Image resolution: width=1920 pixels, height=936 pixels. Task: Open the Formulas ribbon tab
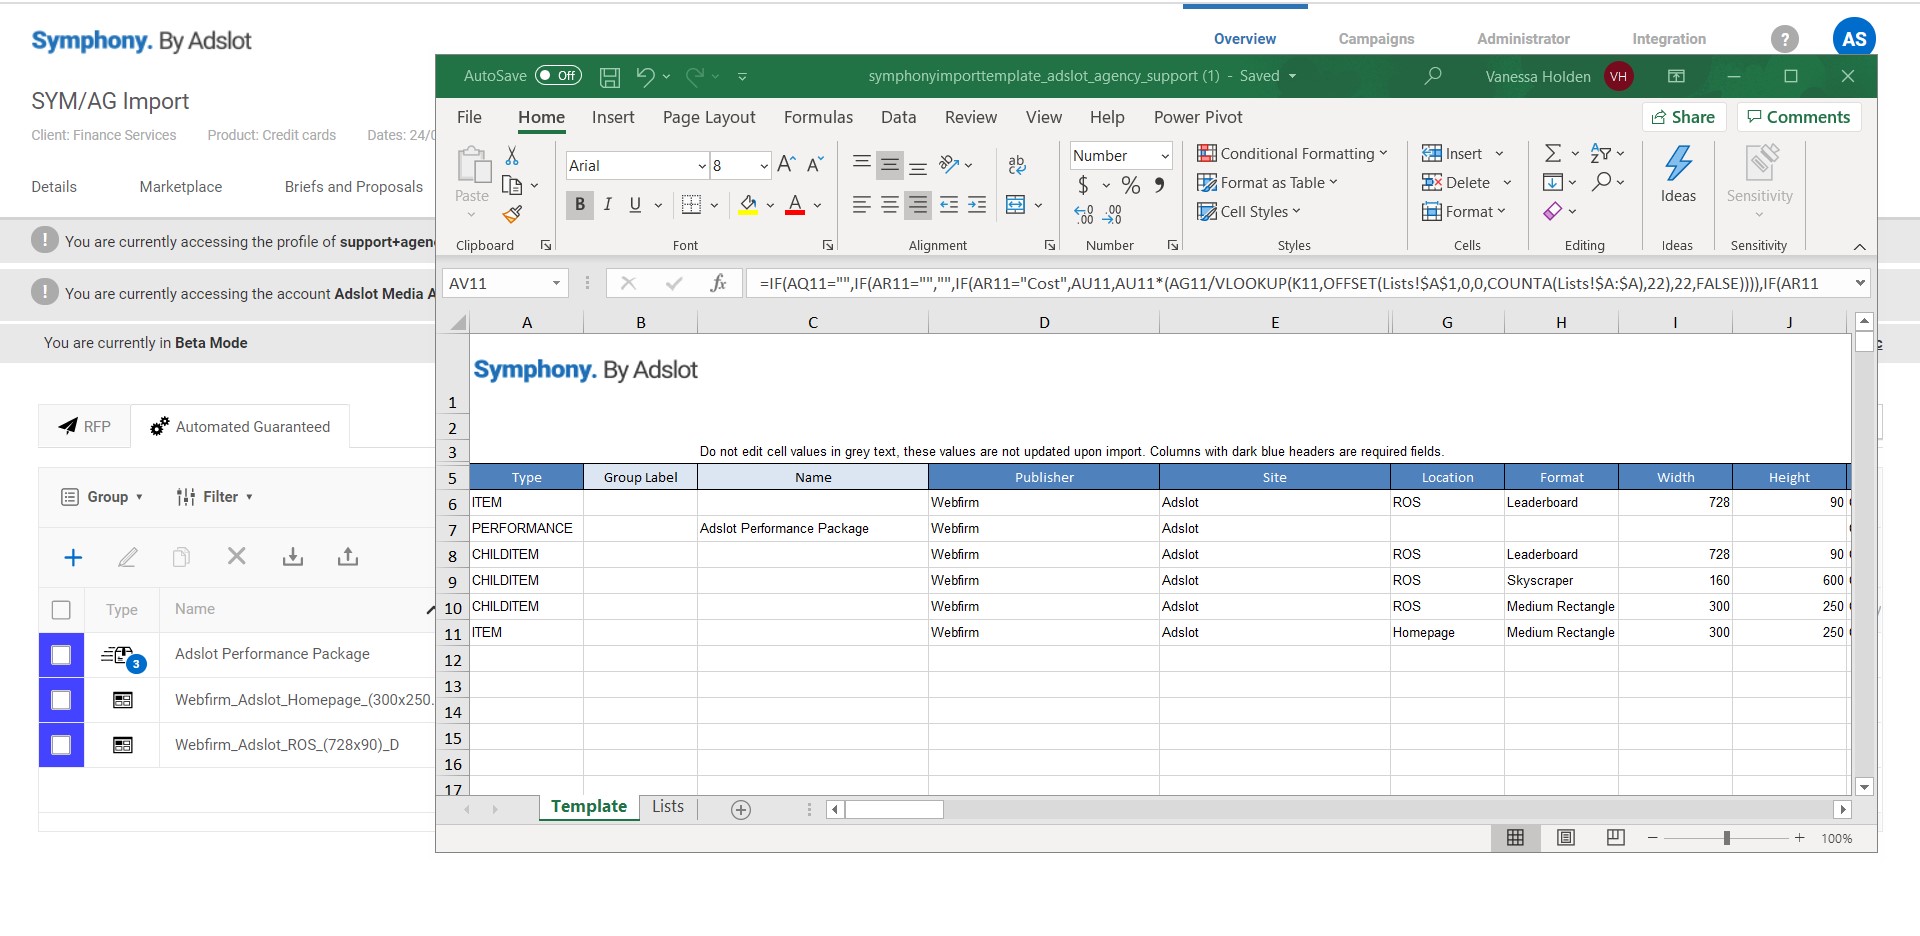pyautogui.click(x=818, y=117)
